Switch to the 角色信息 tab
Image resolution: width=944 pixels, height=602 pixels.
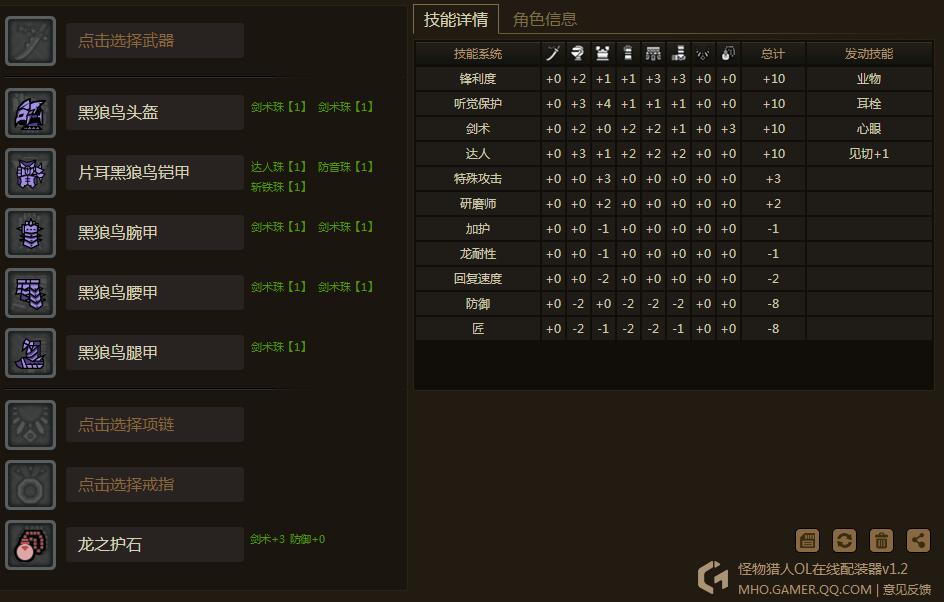click(545, 19)
